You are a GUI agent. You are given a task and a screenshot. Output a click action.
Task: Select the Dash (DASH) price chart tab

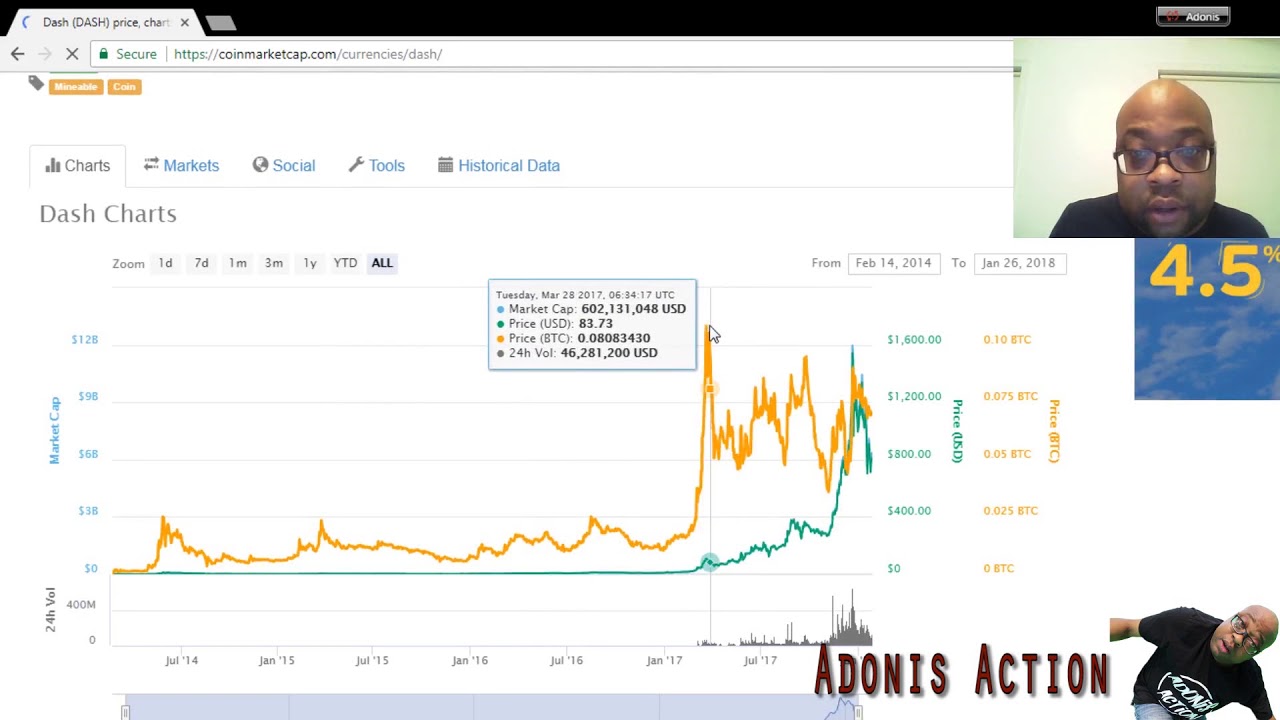pyautogui.click(x=106, y=22)
